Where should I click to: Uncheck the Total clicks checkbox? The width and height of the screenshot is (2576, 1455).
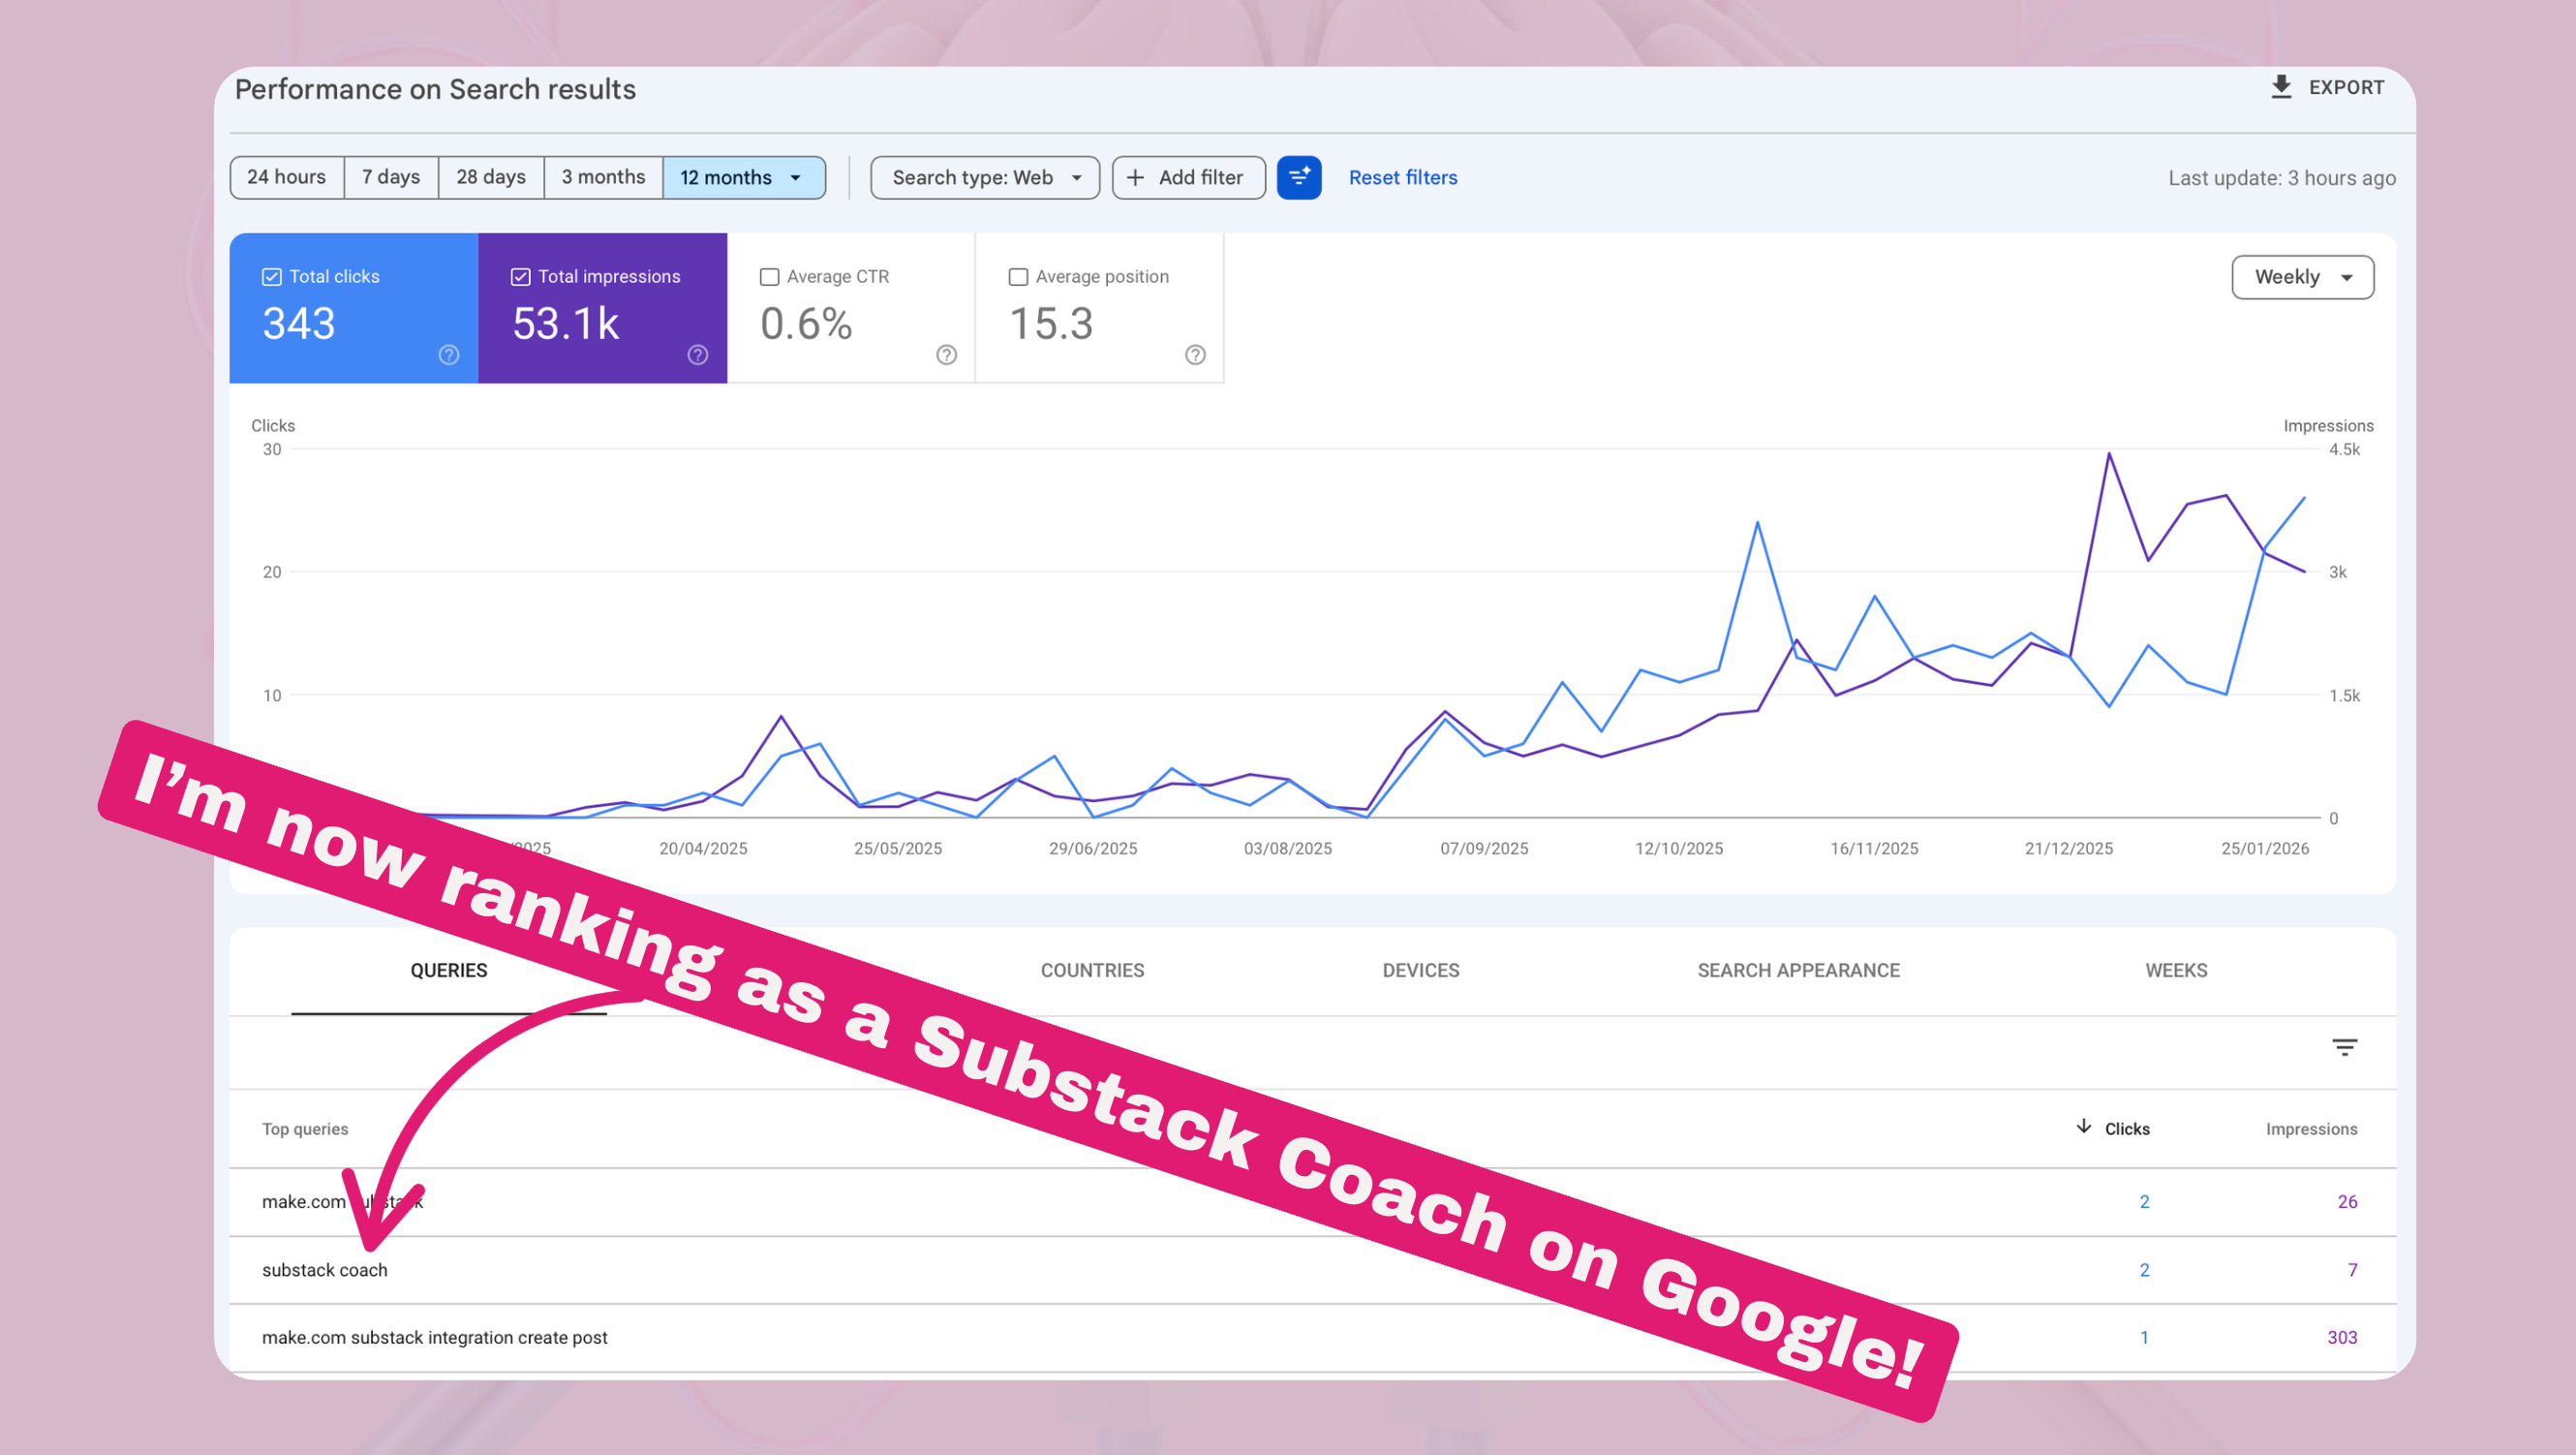point(271,277)
